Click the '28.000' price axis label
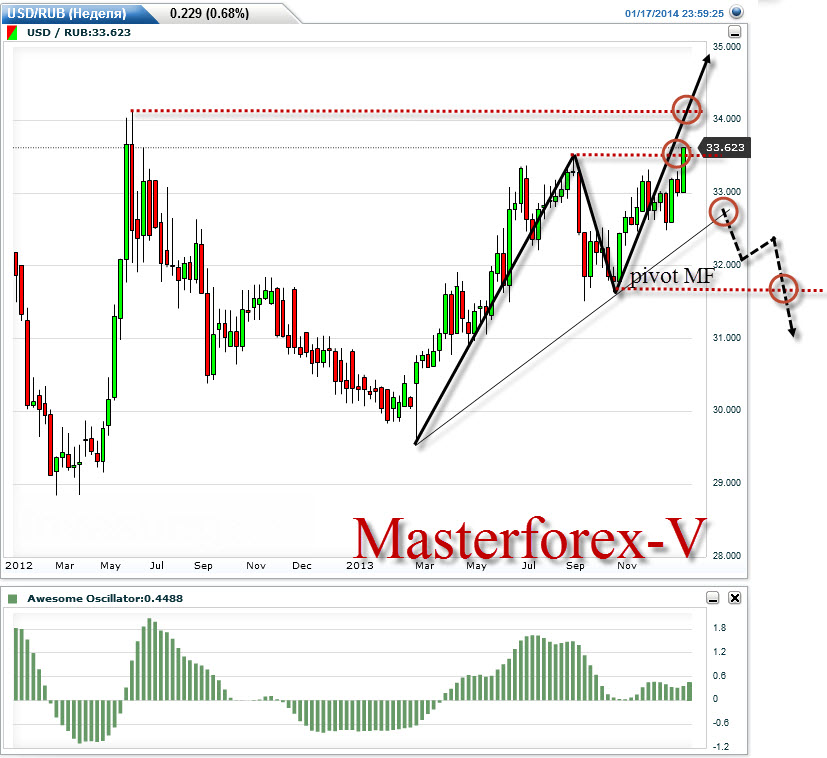827x758 pixels. click(x=727, y=555)
